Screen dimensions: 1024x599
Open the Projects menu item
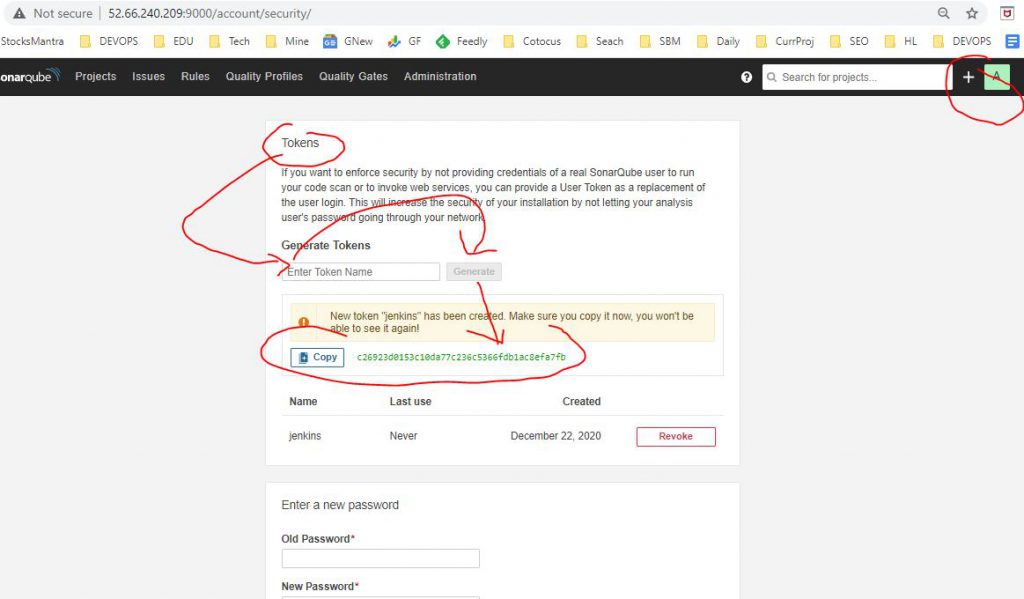pos(95,77)
